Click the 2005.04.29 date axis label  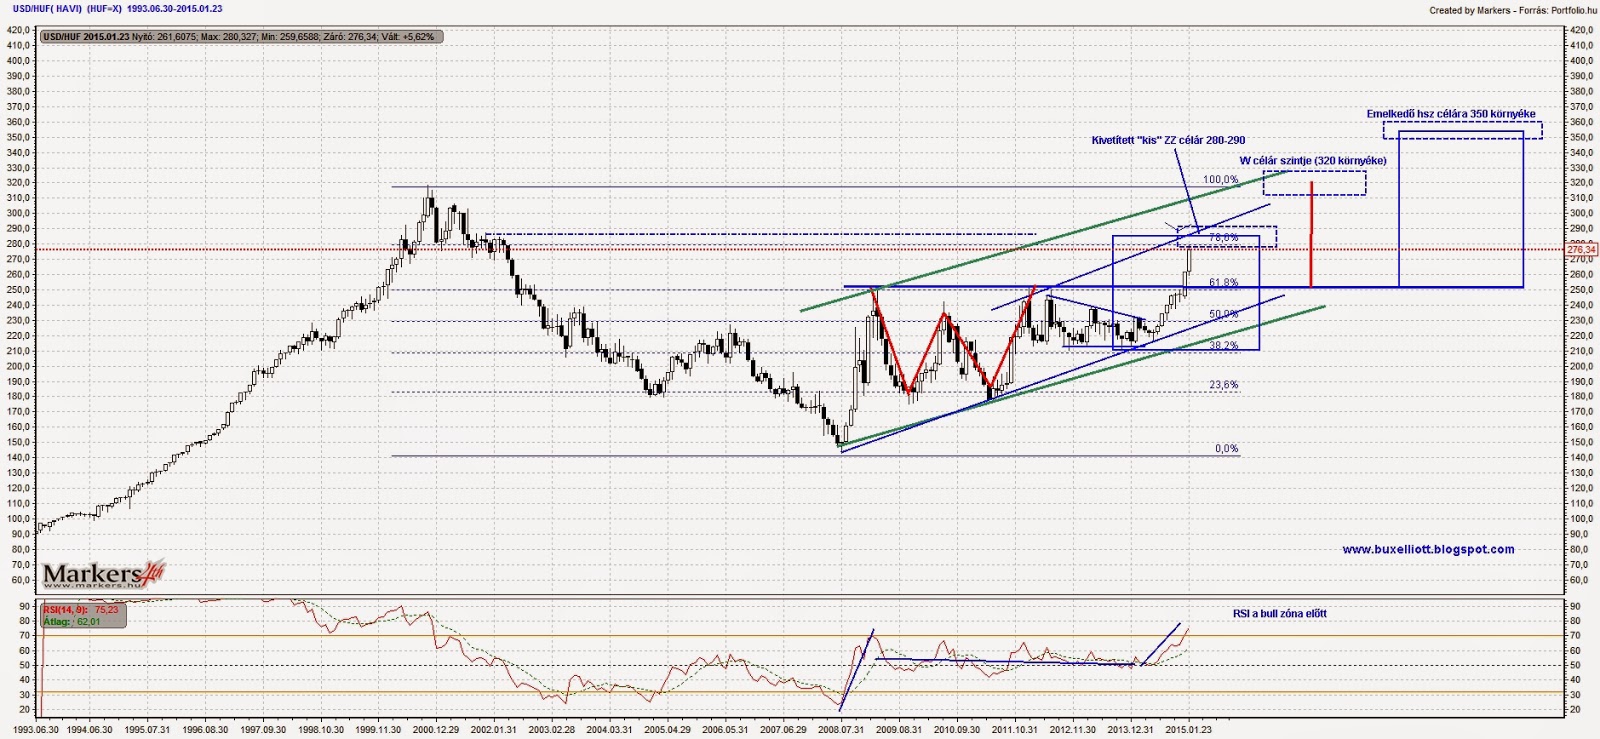tap(668, 731)
